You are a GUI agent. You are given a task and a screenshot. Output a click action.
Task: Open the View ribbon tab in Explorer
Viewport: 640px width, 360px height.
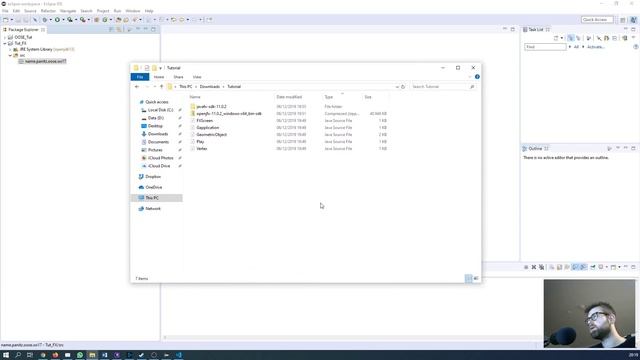click(197, 77)
